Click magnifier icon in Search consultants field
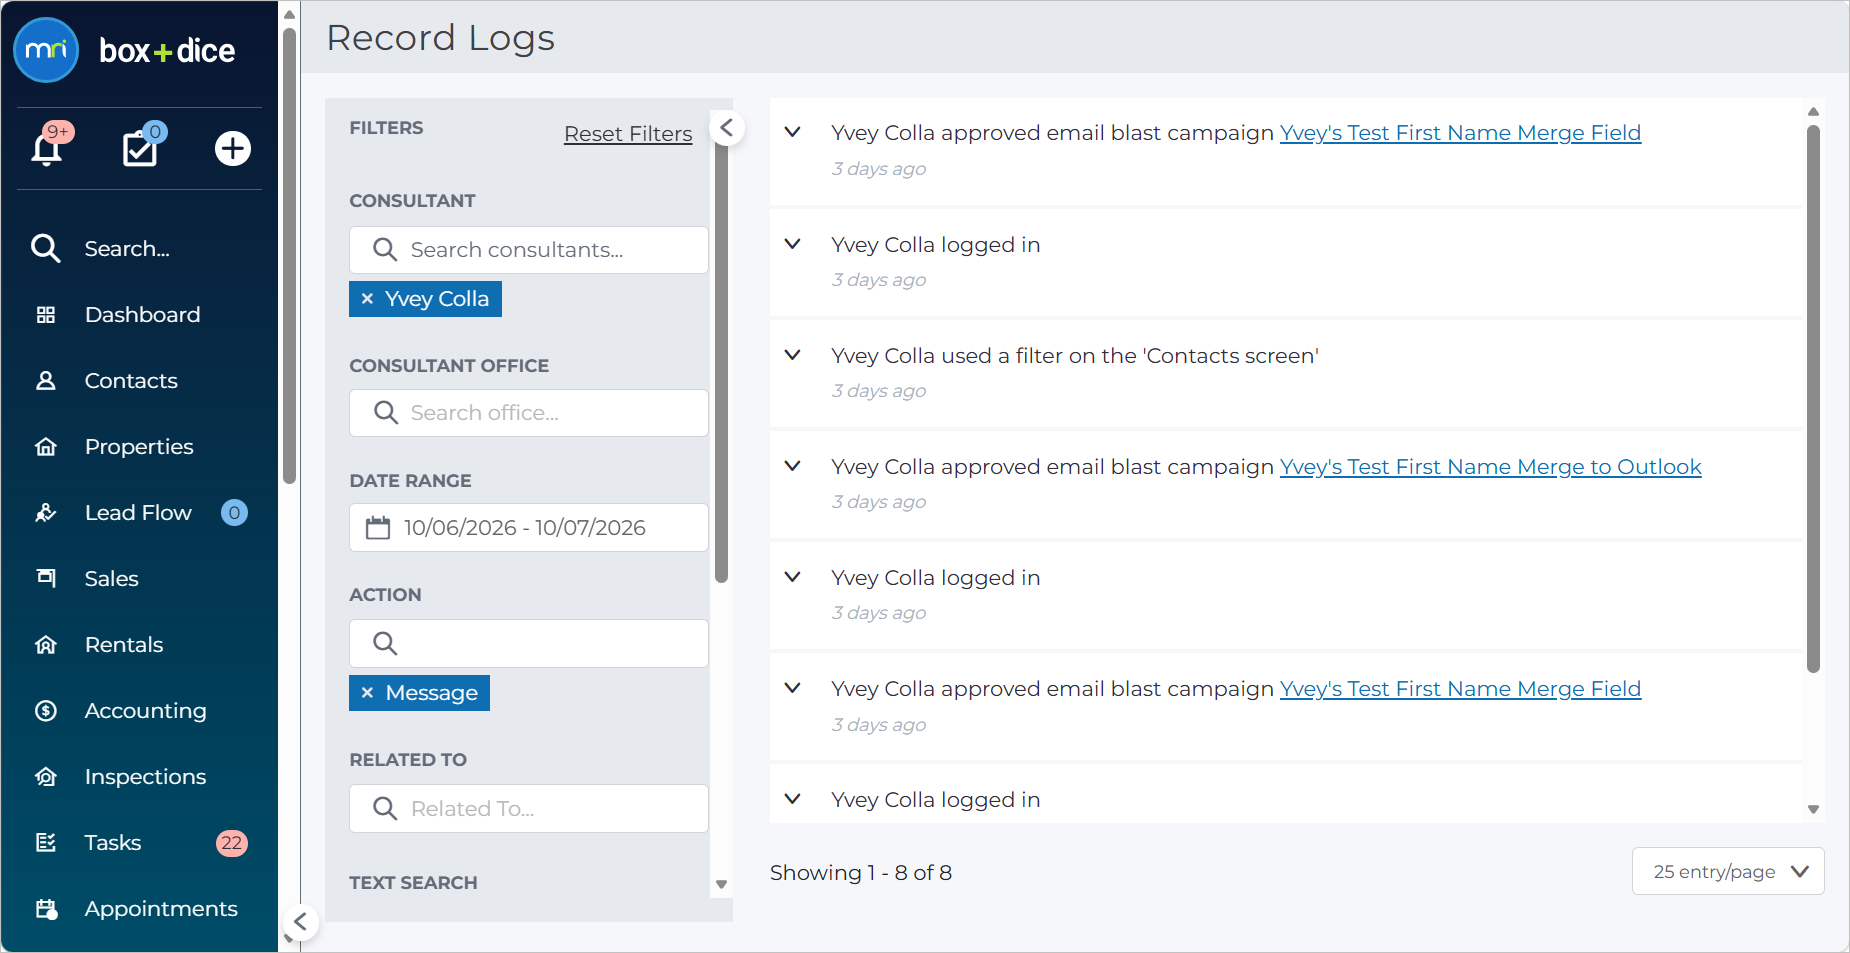This screenshot has height=953, width=1850. pos(385,250)
